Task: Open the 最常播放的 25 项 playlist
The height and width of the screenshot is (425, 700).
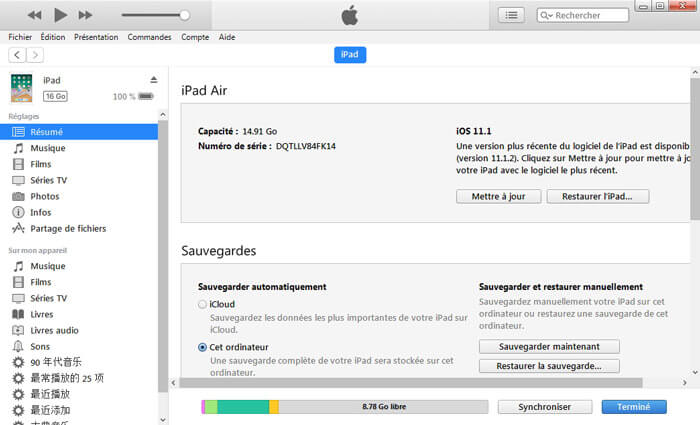Action: pos(79,378)
